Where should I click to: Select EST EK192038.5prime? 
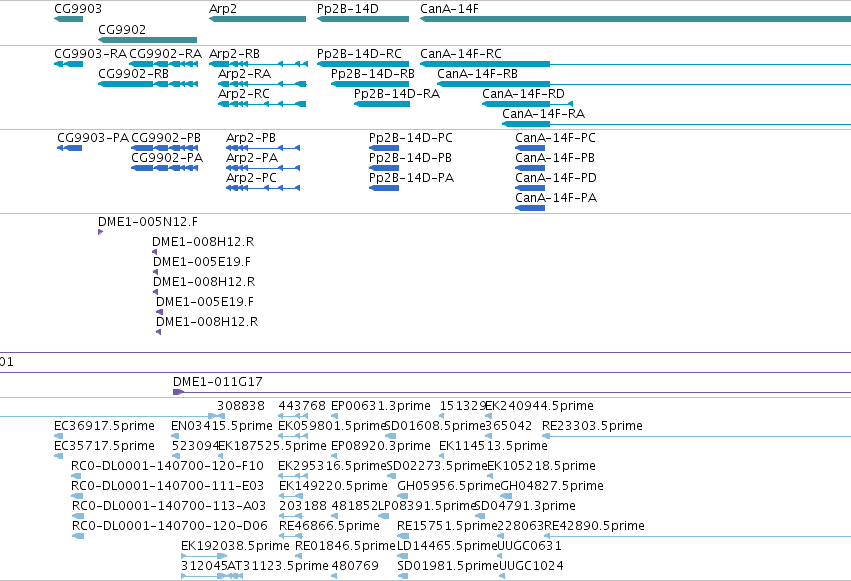(204, 556)
